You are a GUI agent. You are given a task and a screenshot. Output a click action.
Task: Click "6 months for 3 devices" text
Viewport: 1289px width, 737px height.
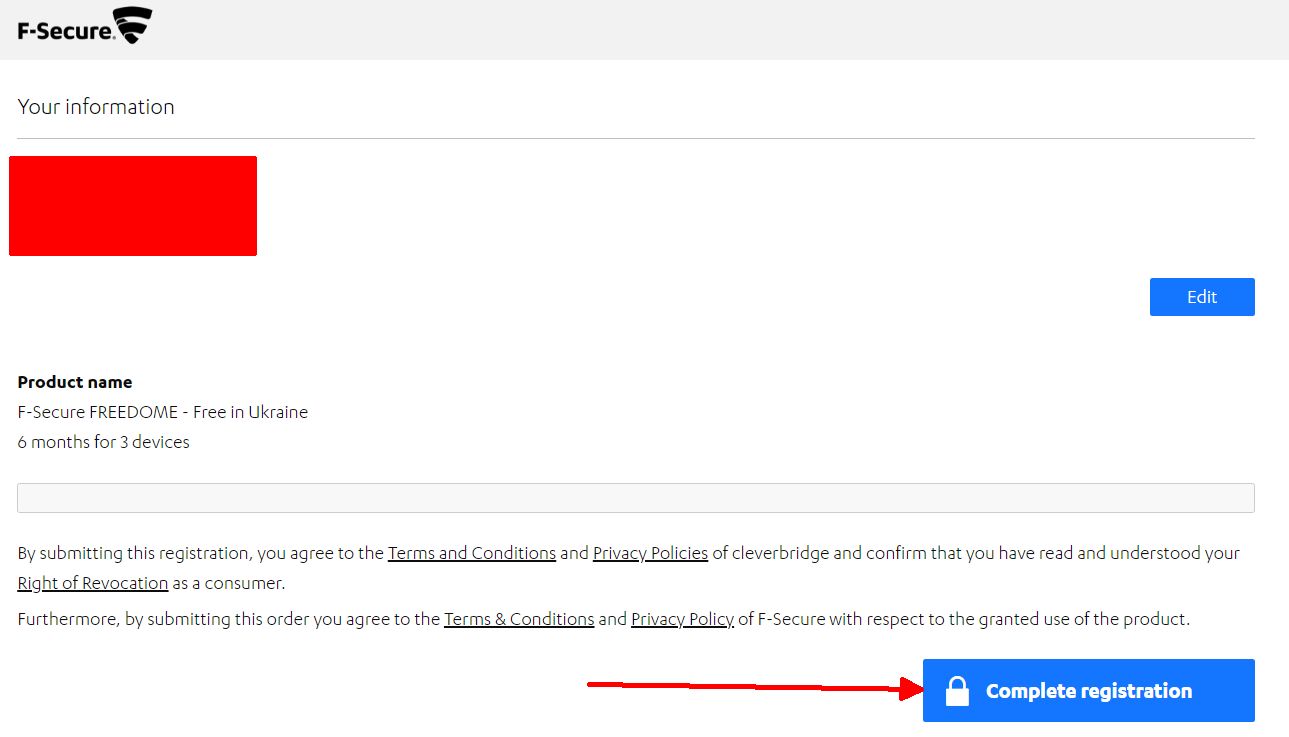(x=104, y=442)
